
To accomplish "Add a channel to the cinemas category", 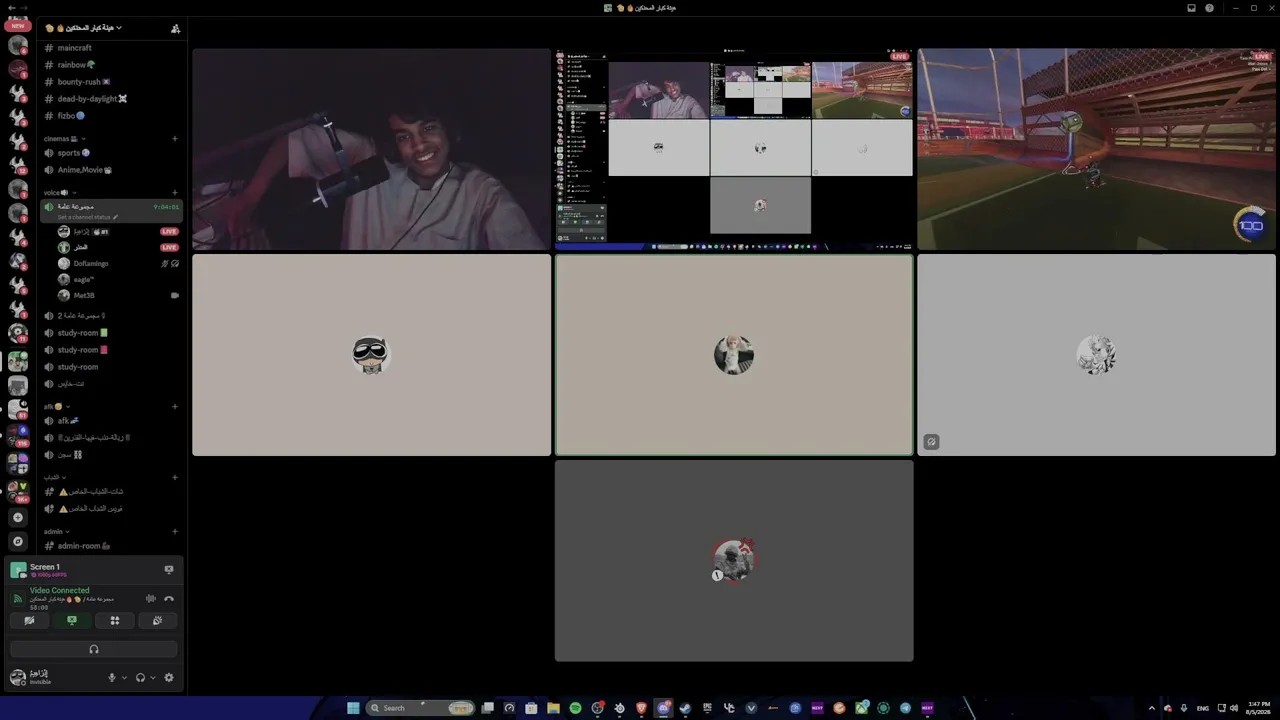I will pos(175,139).
